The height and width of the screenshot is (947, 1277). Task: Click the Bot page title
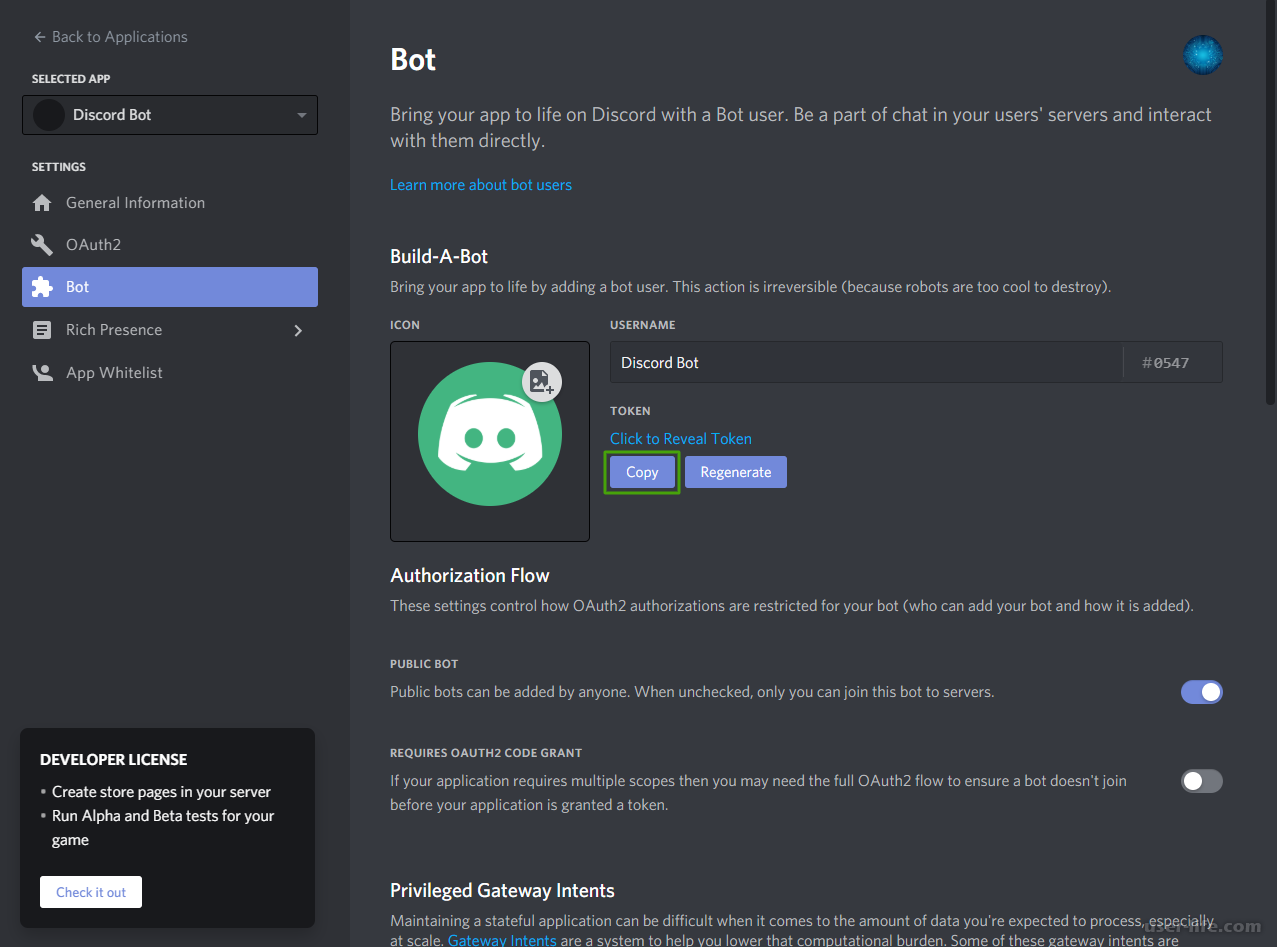coord(413,60)
